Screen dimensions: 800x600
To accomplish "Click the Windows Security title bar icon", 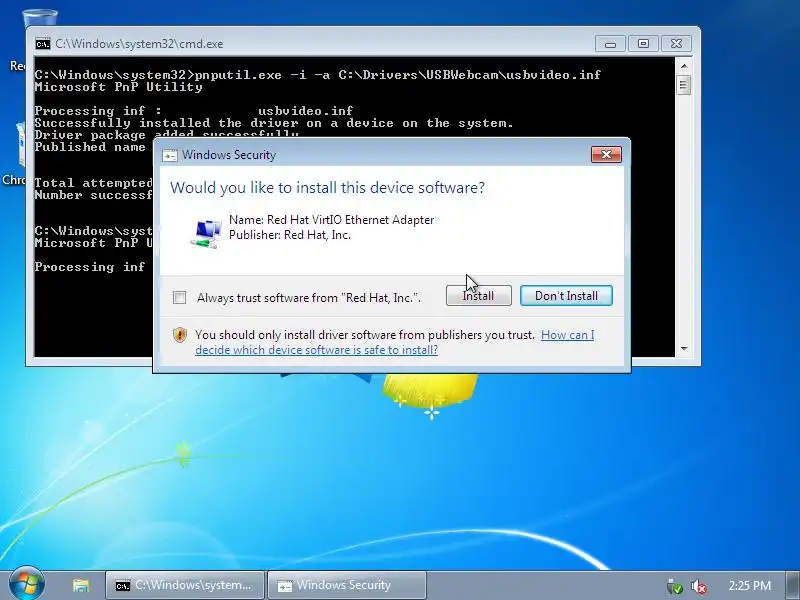I will [169, 156].
